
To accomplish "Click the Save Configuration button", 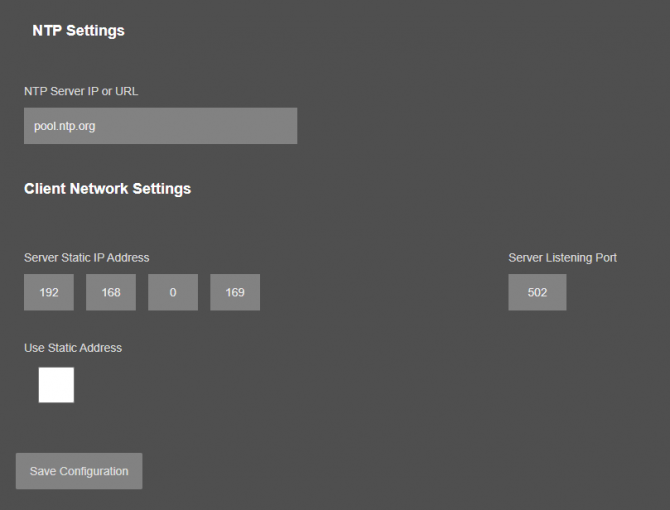I will coord(79,471).
